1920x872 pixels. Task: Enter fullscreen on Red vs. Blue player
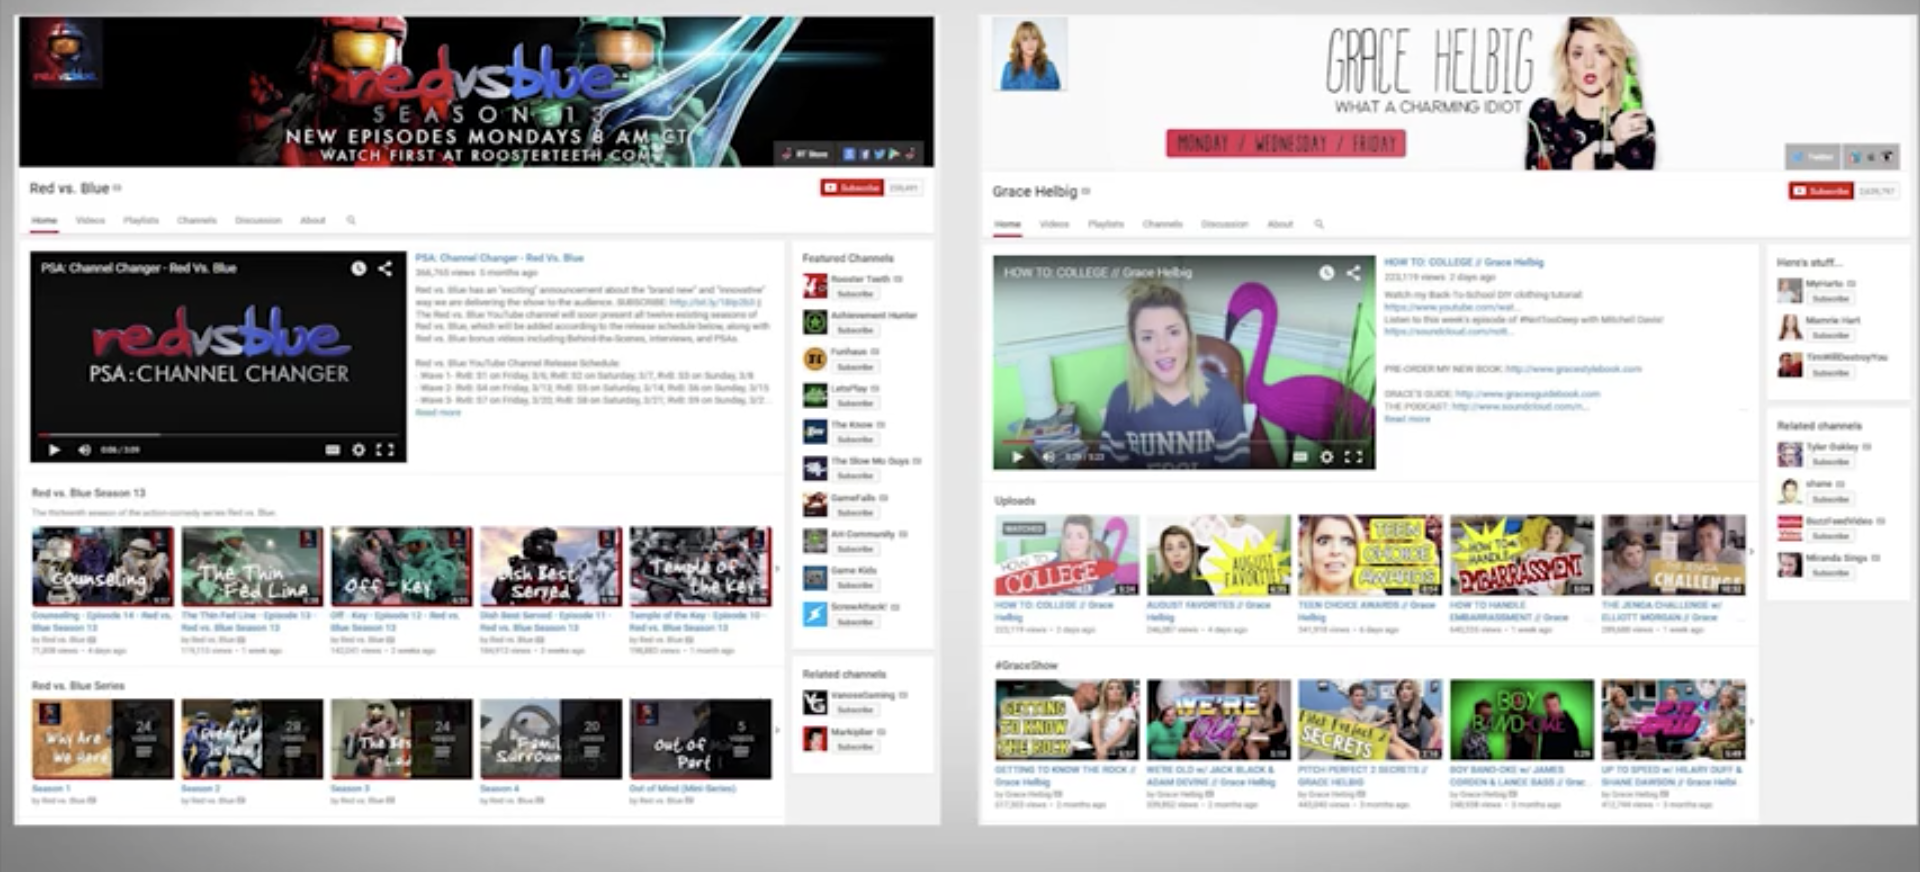point(385,450)
